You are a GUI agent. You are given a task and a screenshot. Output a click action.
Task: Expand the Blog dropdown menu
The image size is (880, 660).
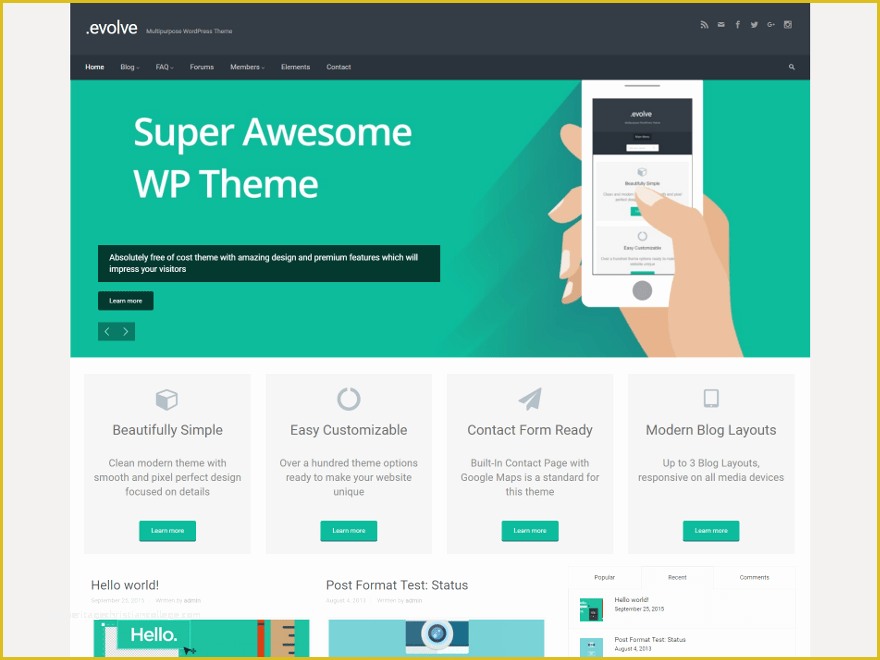130,67
